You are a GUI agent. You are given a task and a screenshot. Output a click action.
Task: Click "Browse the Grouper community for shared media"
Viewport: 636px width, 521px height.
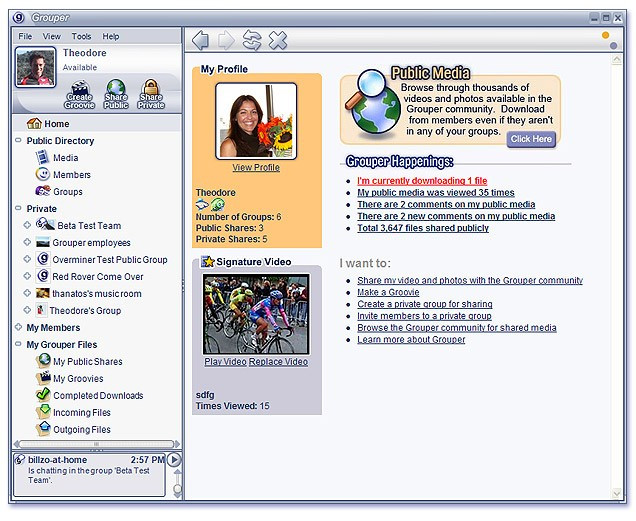(x=457, y=327)
